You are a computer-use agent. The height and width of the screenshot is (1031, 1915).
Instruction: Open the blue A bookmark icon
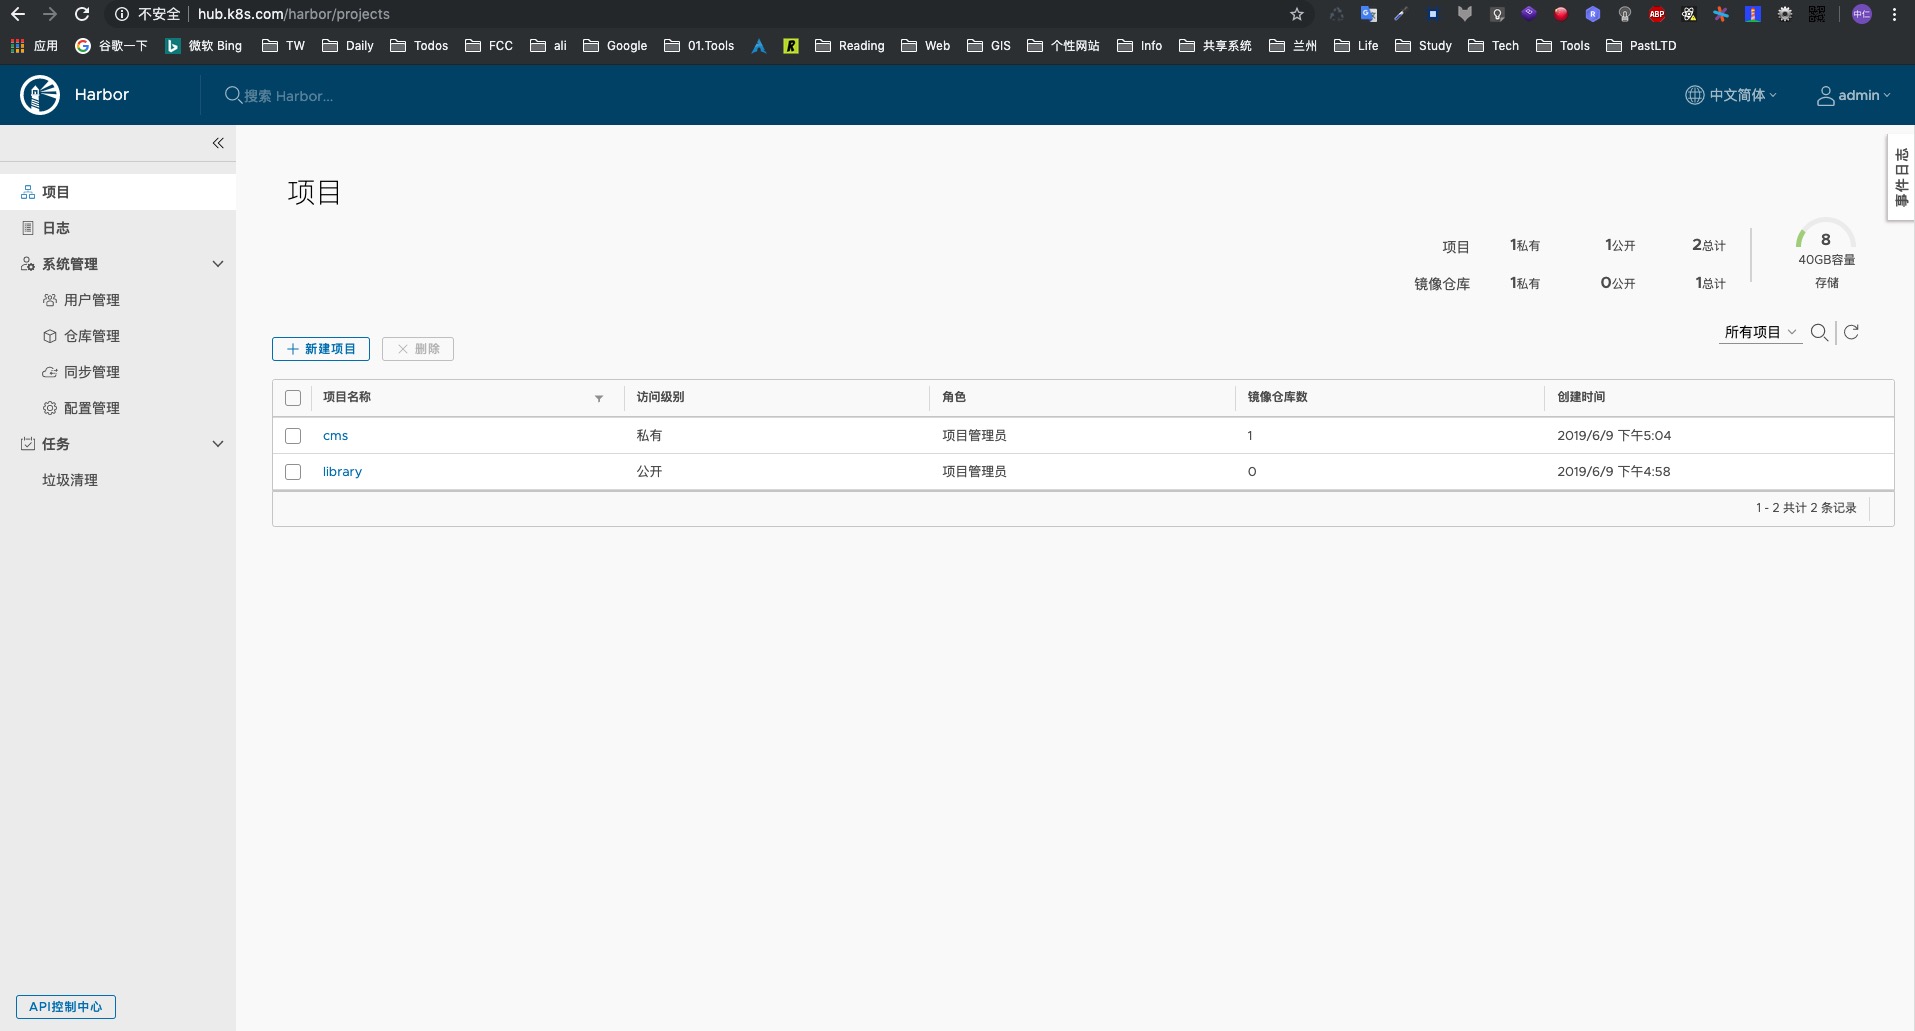pyautogui.click(x=759, y=46)
